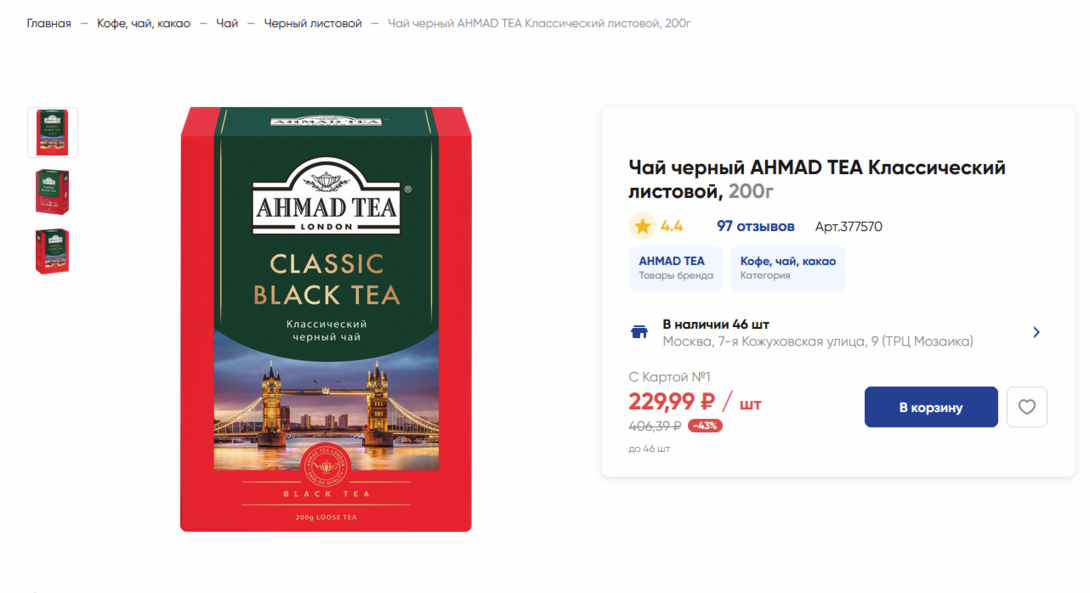Click the В корзину button
The image size is (1090, 593).
[931, 407]
